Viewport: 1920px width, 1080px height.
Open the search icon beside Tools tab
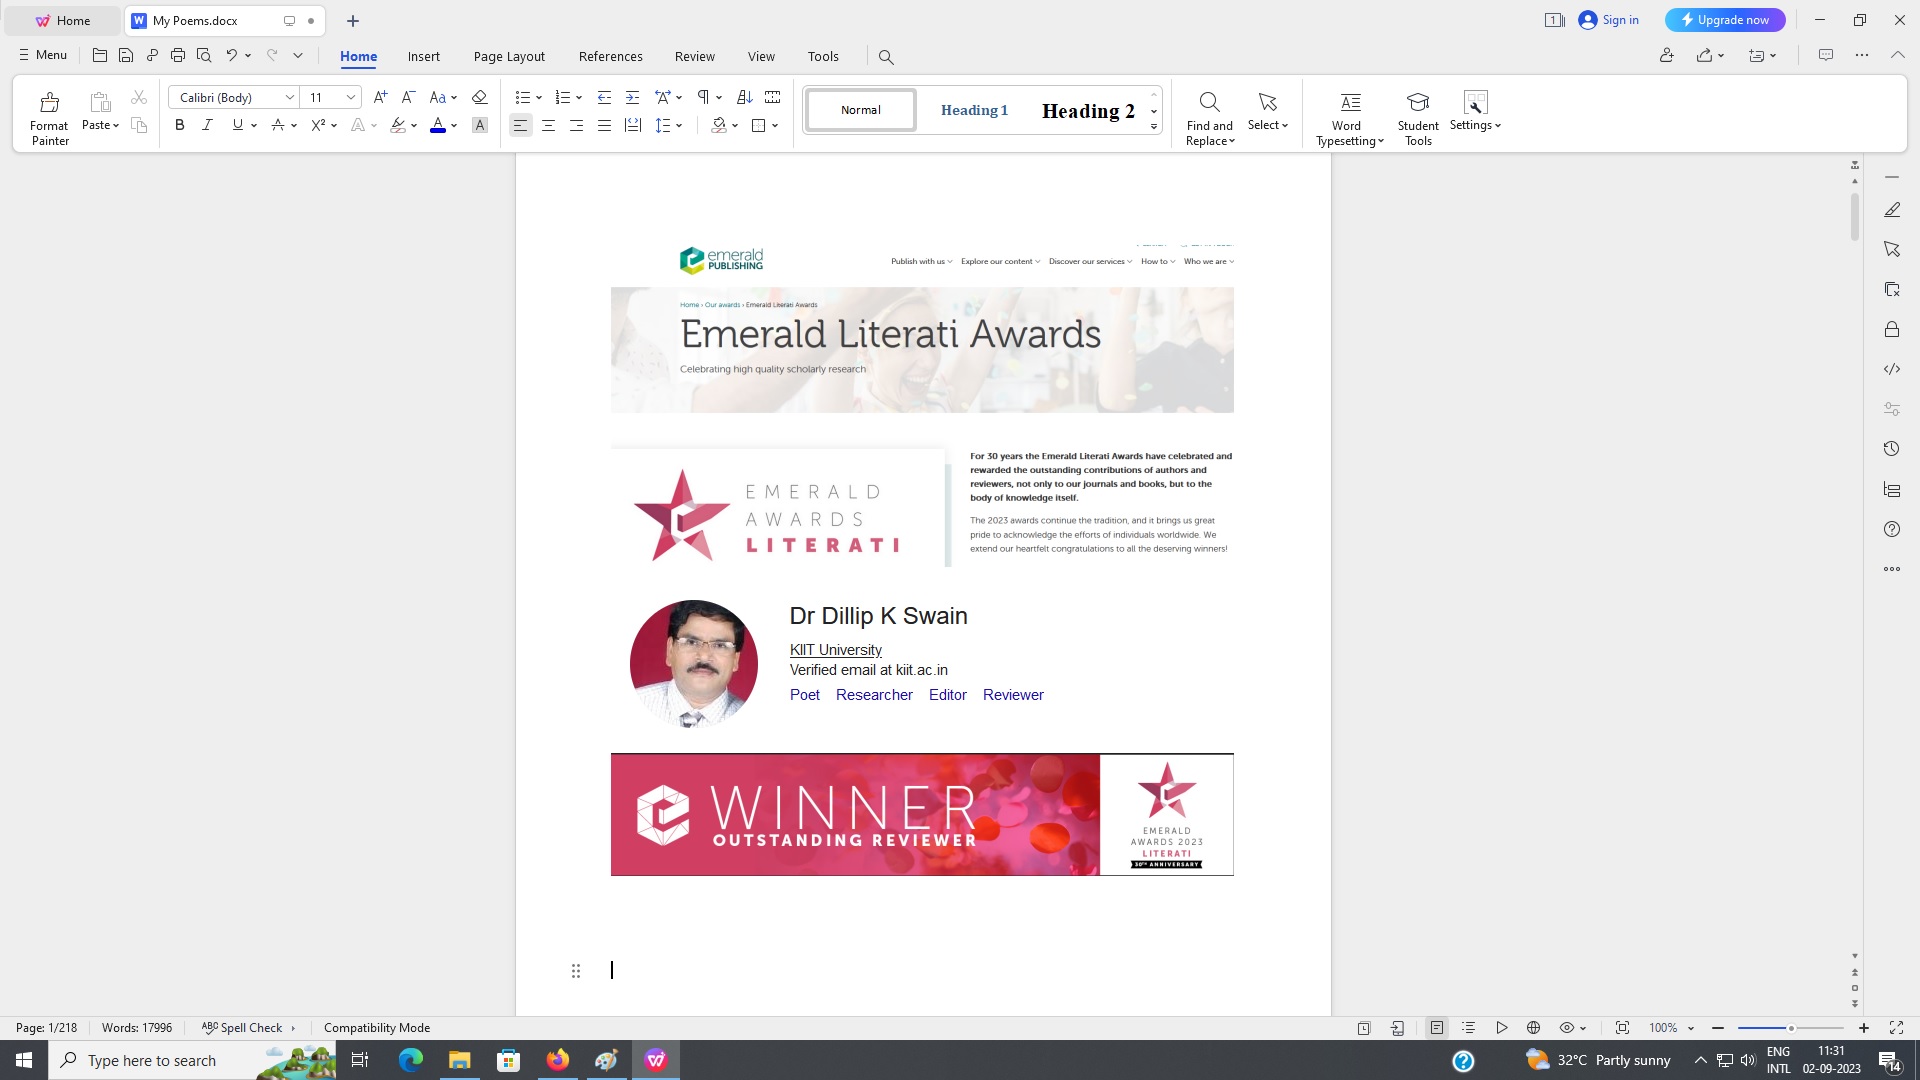coord(886,57)
